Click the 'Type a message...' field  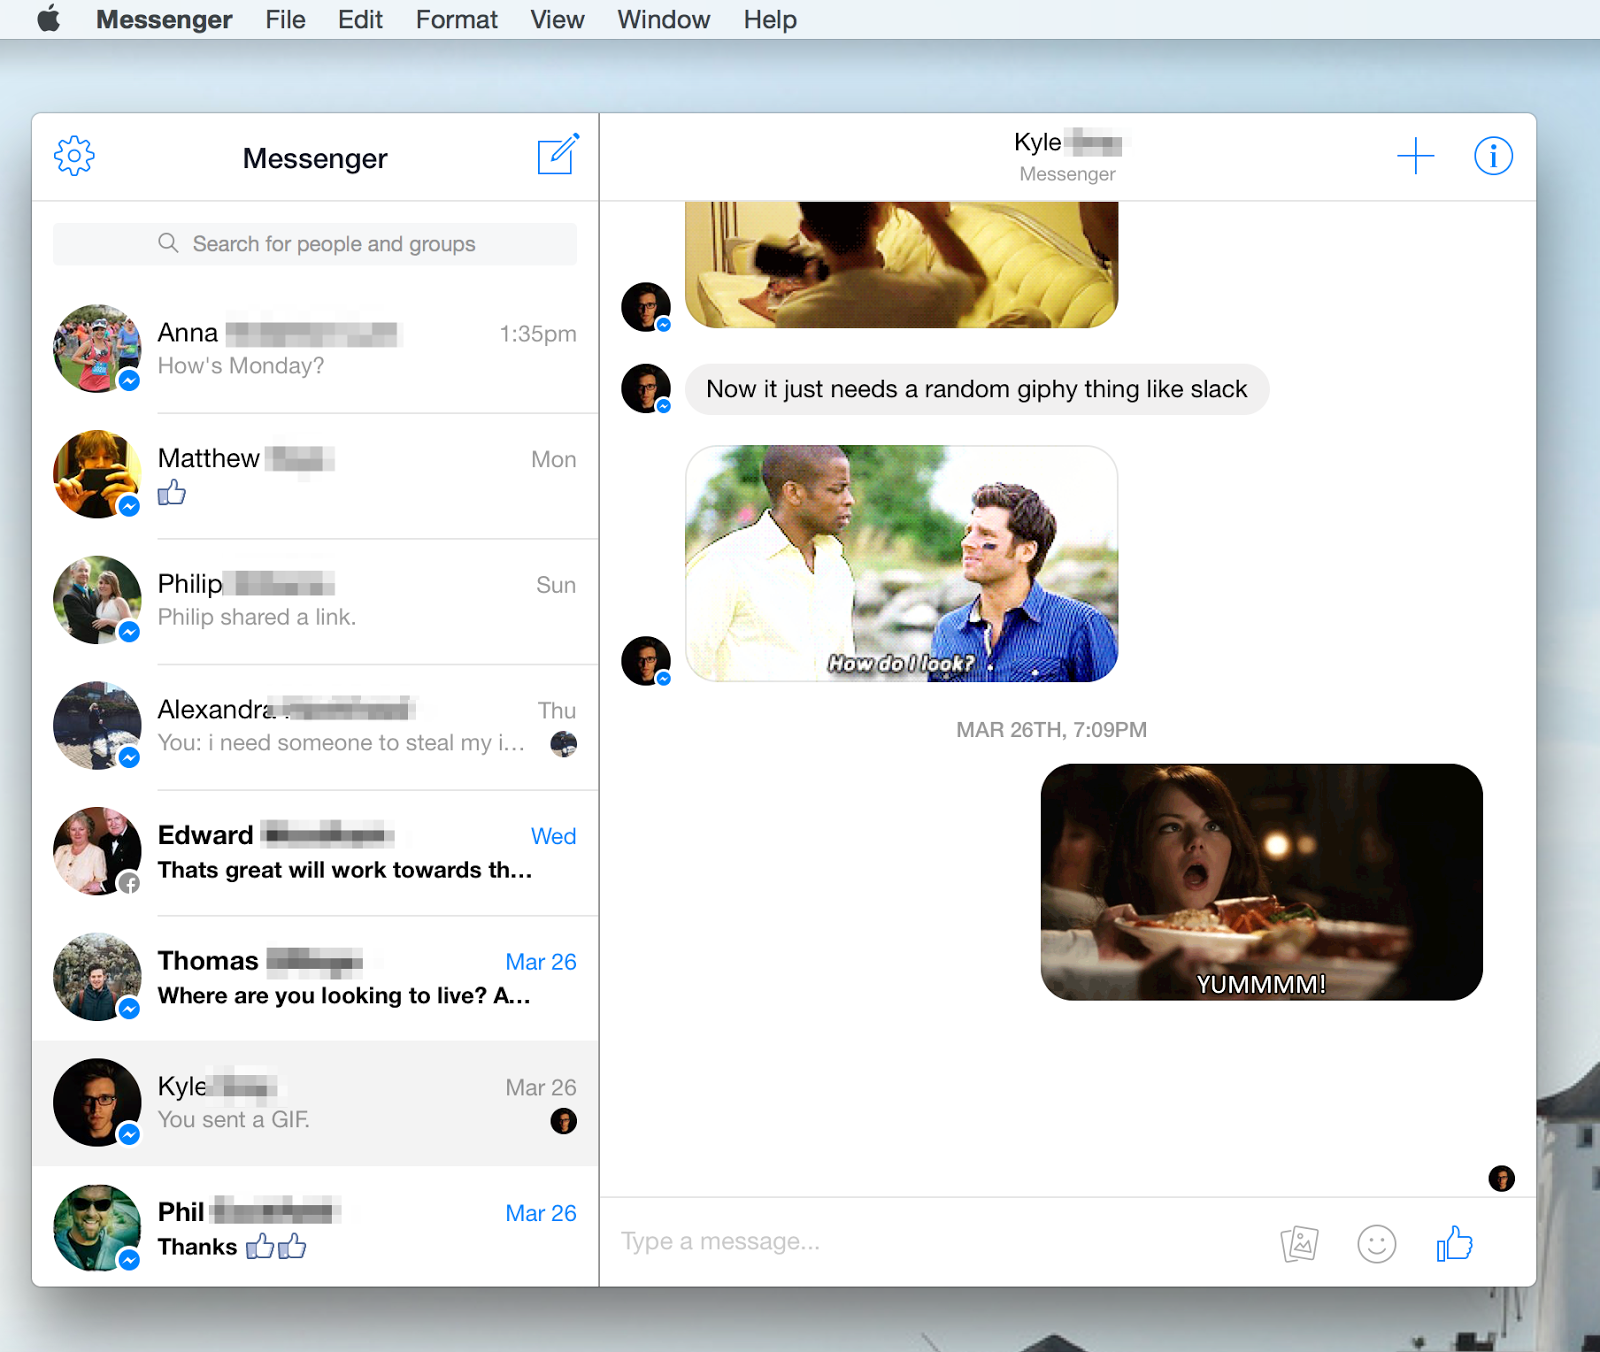click(x=940, y=1242)
